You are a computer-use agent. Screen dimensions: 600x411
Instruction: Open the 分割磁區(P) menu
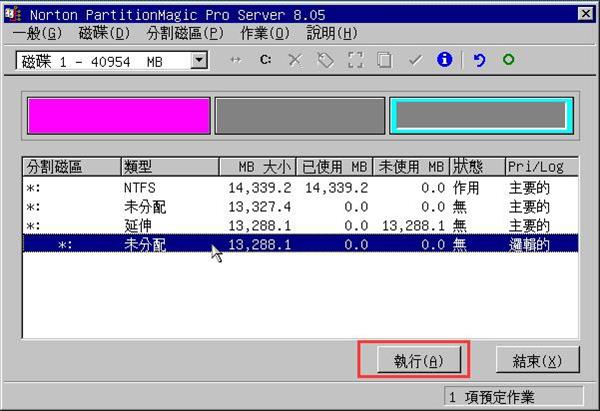(185, 33)
